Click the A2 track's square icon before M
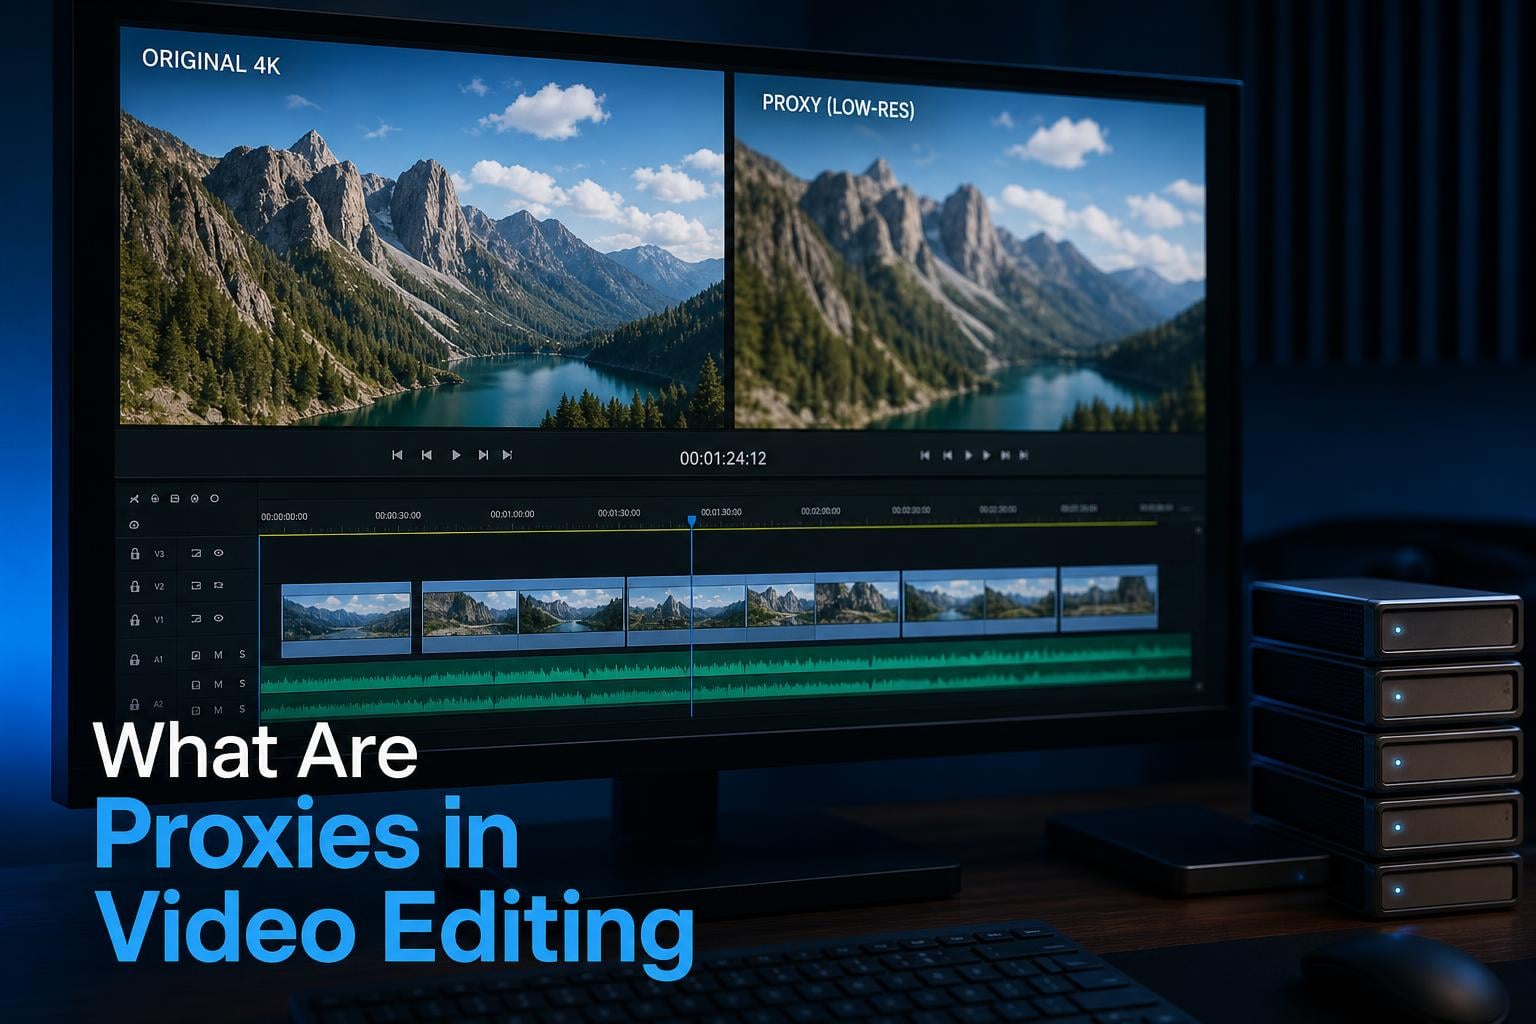Viewport: 1536px width, 1024px height. click(196, 710)
